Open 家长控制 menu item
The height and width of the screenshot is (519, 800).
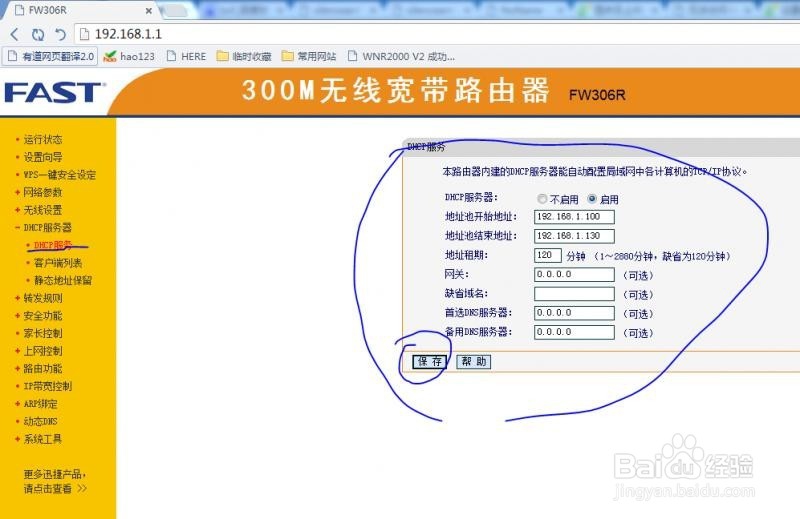coord(42,333)
